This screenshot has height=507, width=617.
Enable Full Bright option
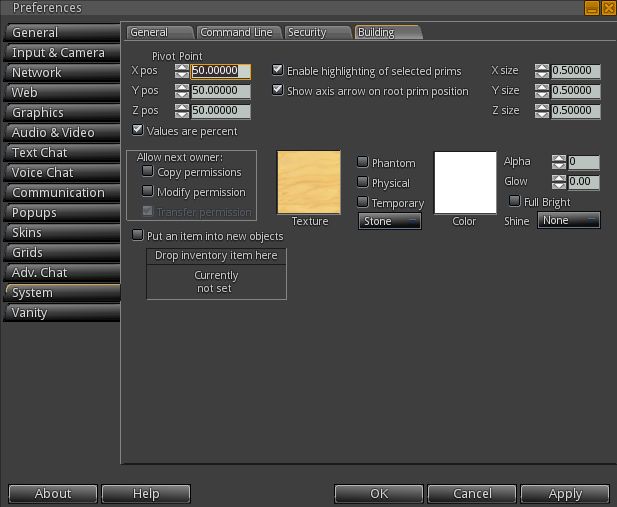point(515,201)
